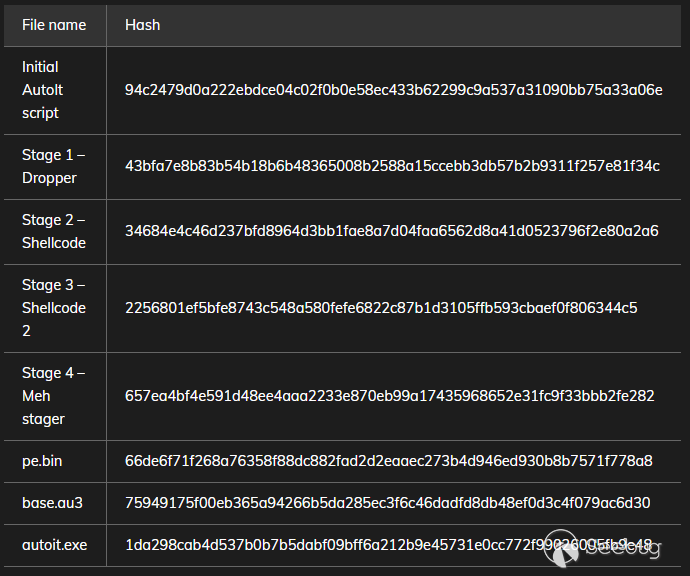Click the hash starting with 34684e4c
Image resolution: width=690 pixels, height=576 pixels.
(391, 231)
